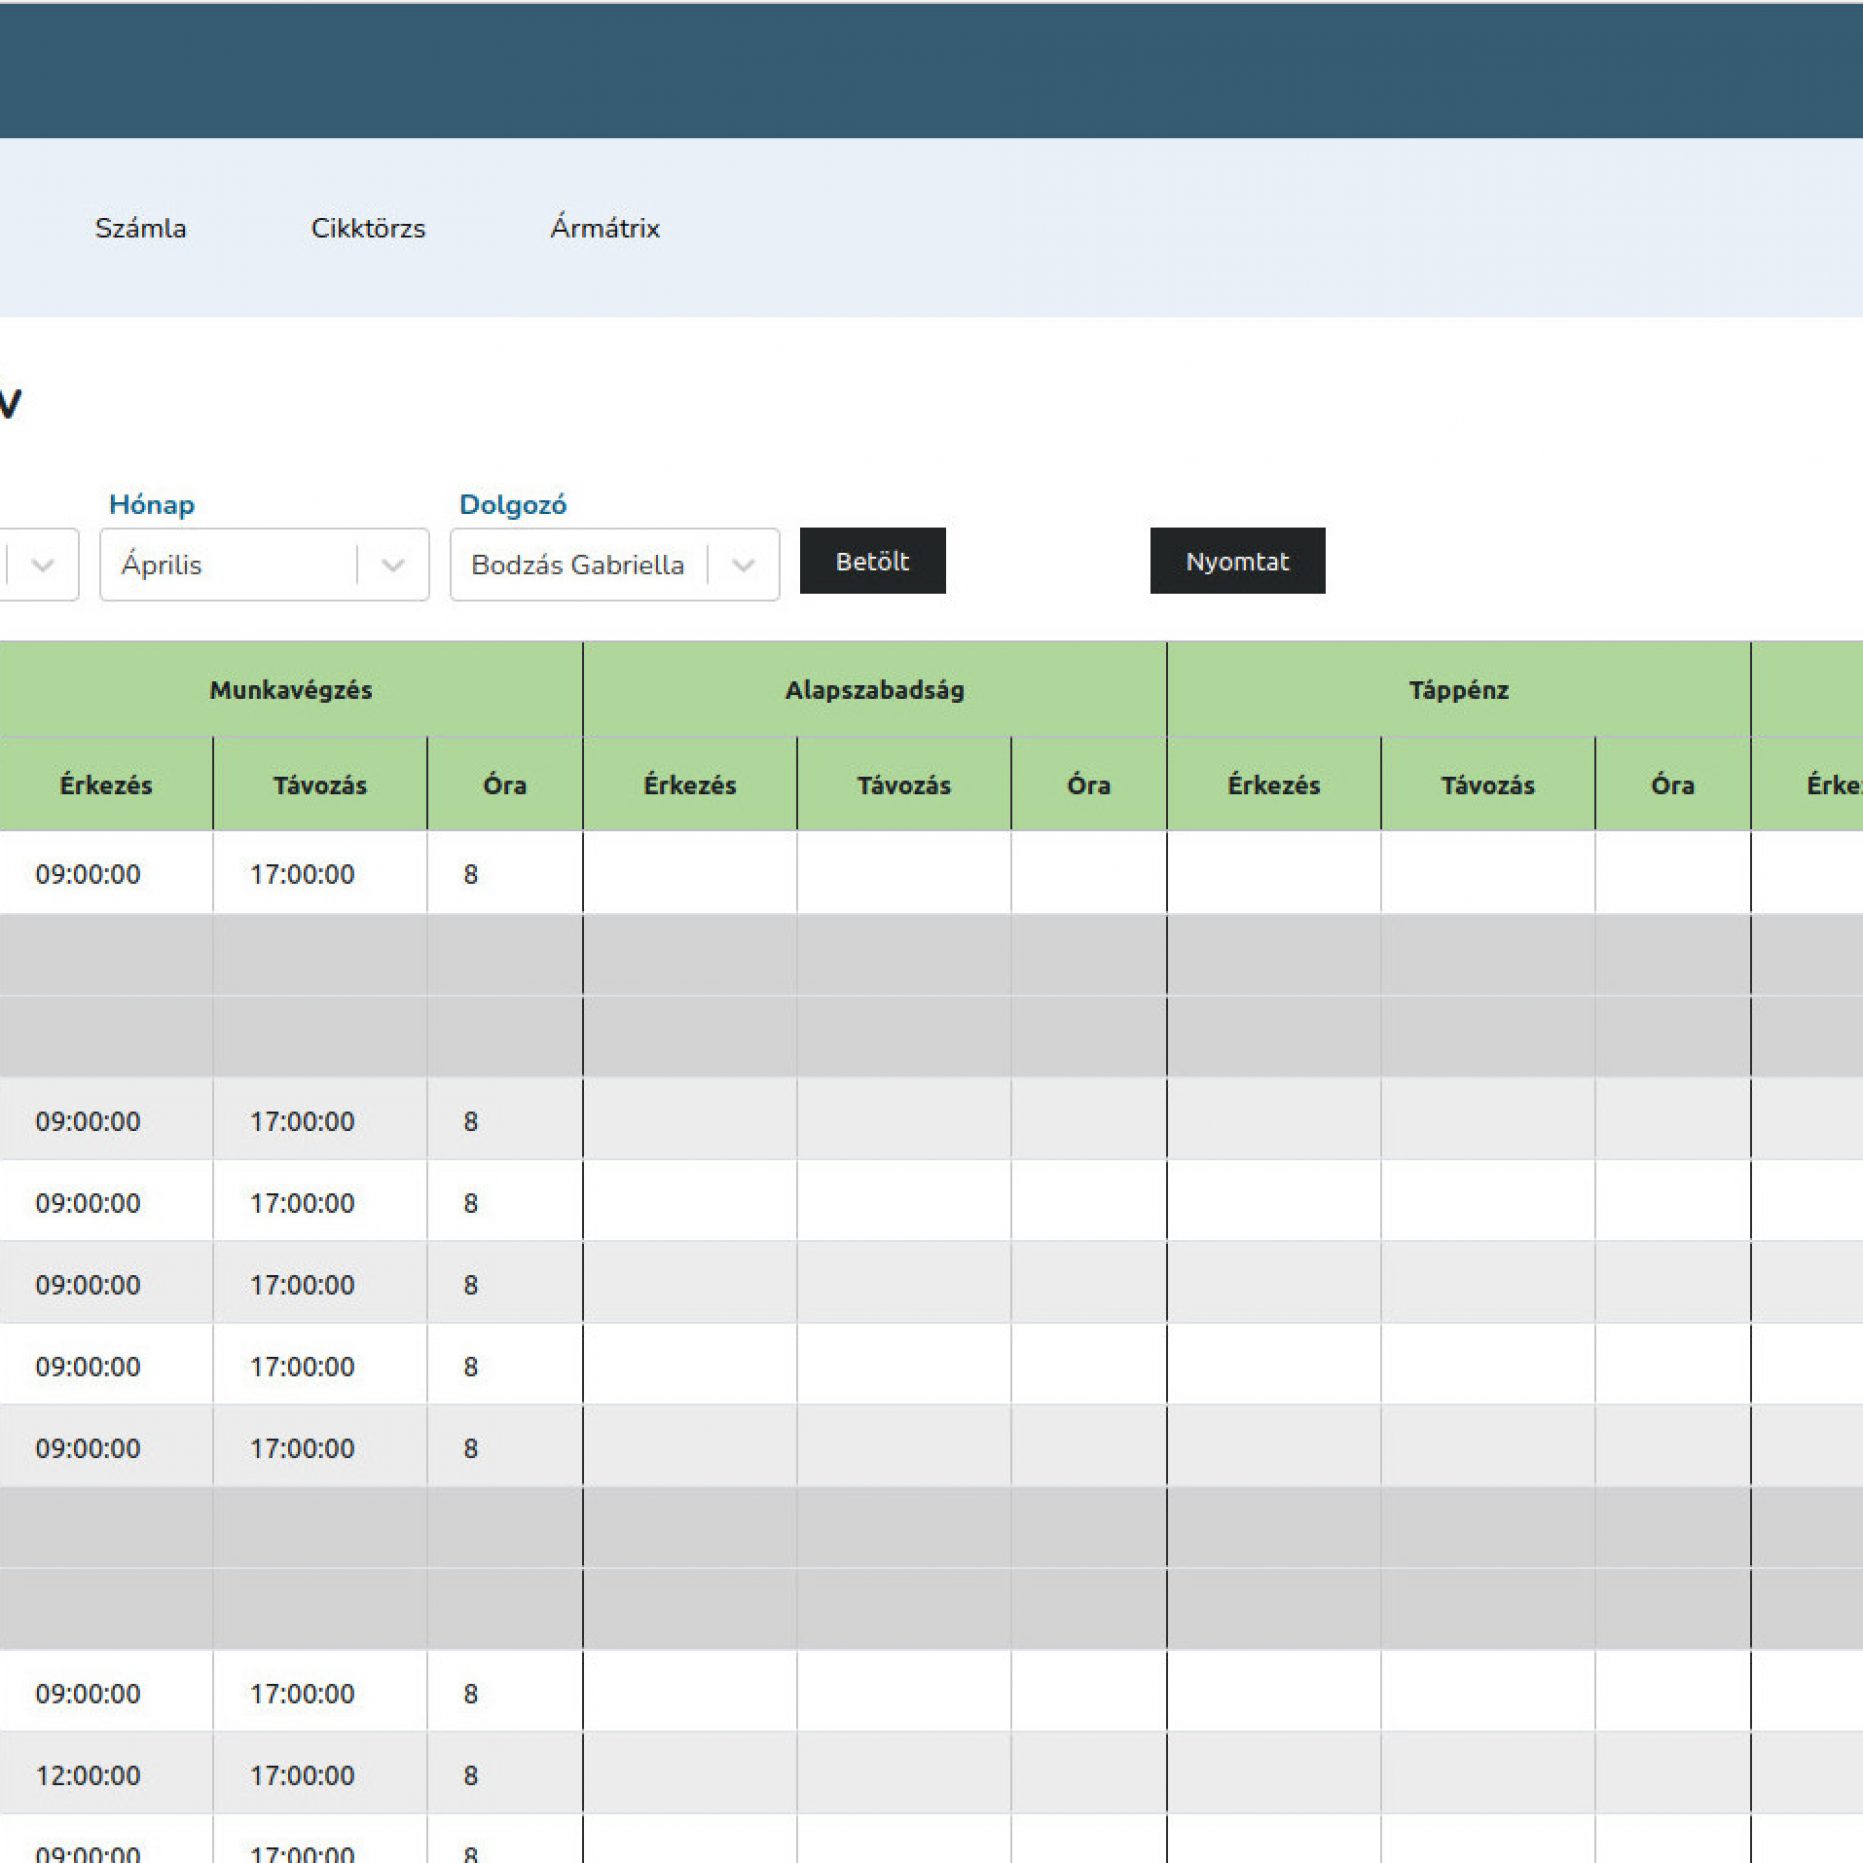This screenshot has height=1863, width=1863.
Task: Click Érkezés column header under Munkavégzés
Action: [x=106, y=785]
